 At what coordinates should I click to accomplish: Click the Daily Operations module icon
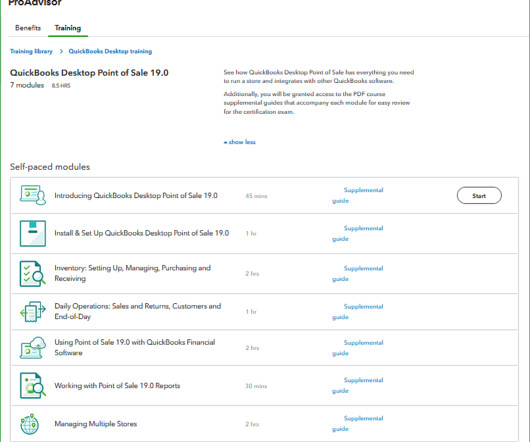[x=33, y=311]
